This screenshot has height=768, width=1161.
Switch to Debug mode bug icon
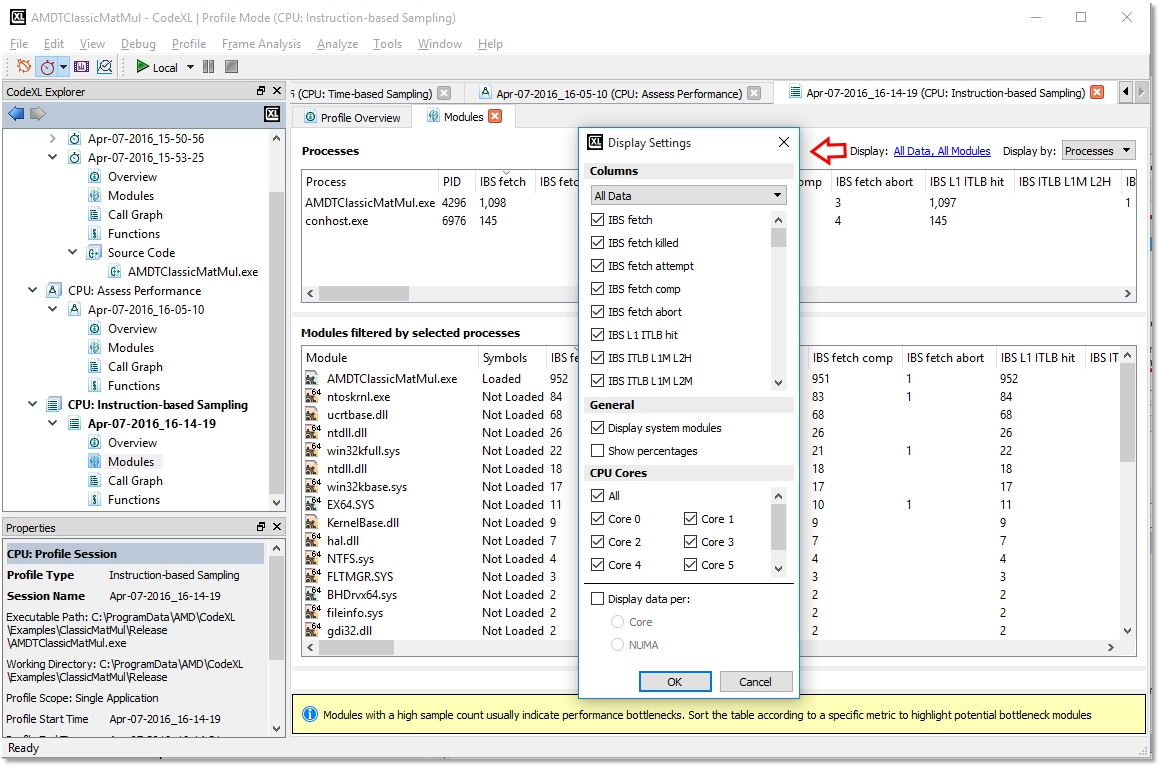pyautogui.click(x=24, y=67)
